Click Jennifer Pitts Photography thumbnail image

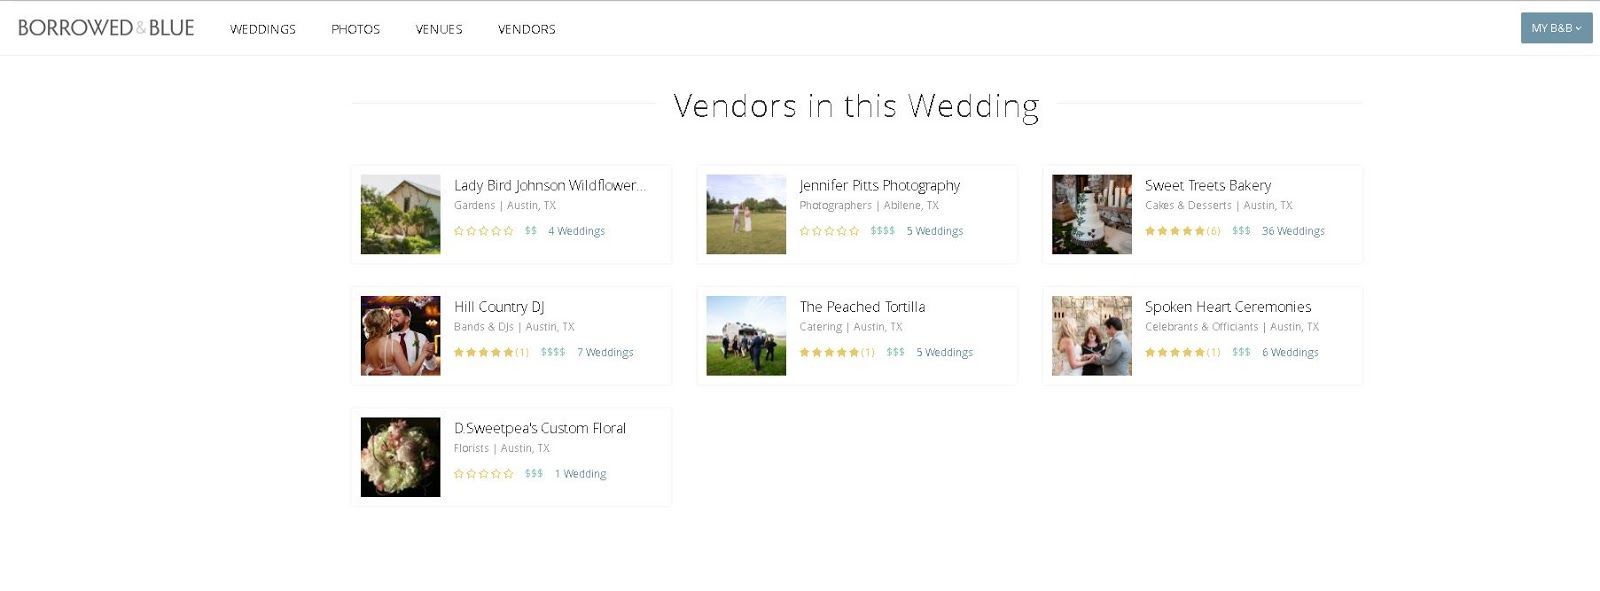(746, 214)
